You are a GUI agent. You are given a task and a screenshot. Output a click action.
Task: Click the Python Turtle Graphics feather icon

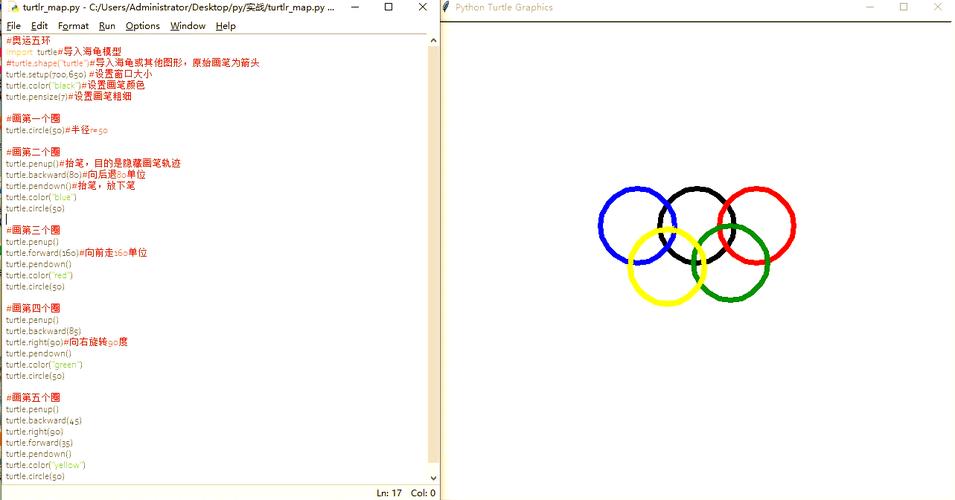[x=446, y=7]
